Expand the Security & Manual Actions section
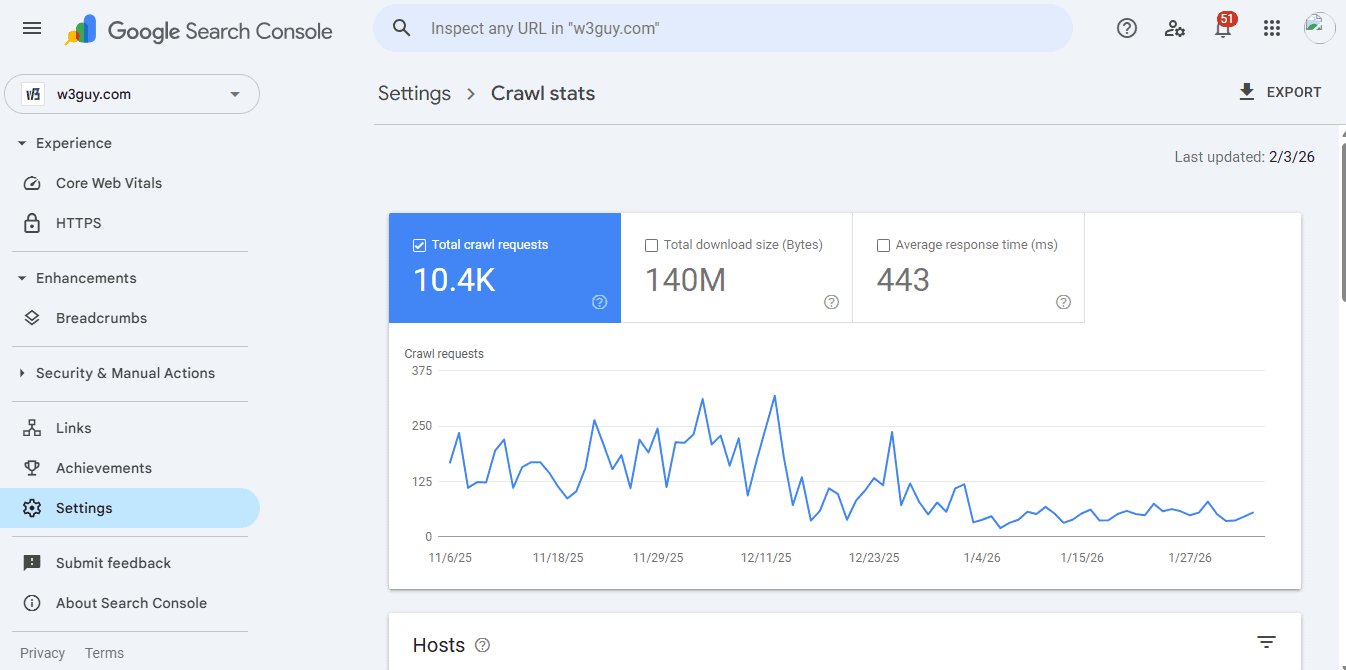Viewport: 1346px width, 670px height. (x=22, y=372)
